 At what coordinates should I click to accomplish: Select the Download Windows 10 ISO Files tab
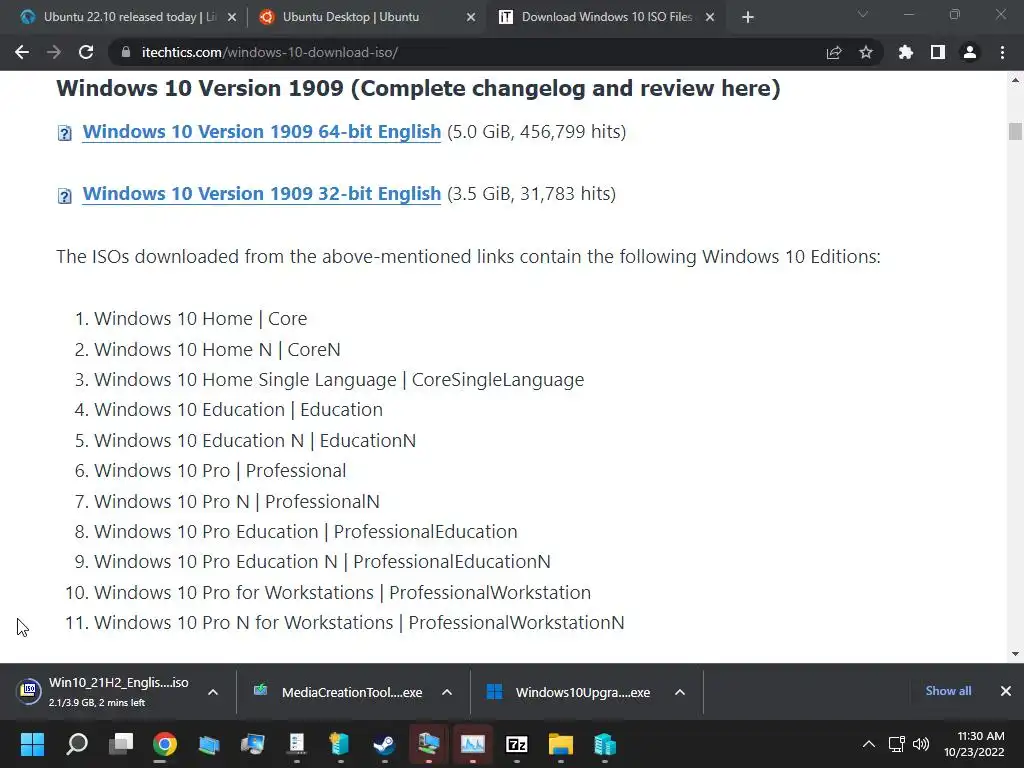pos(607,18)
